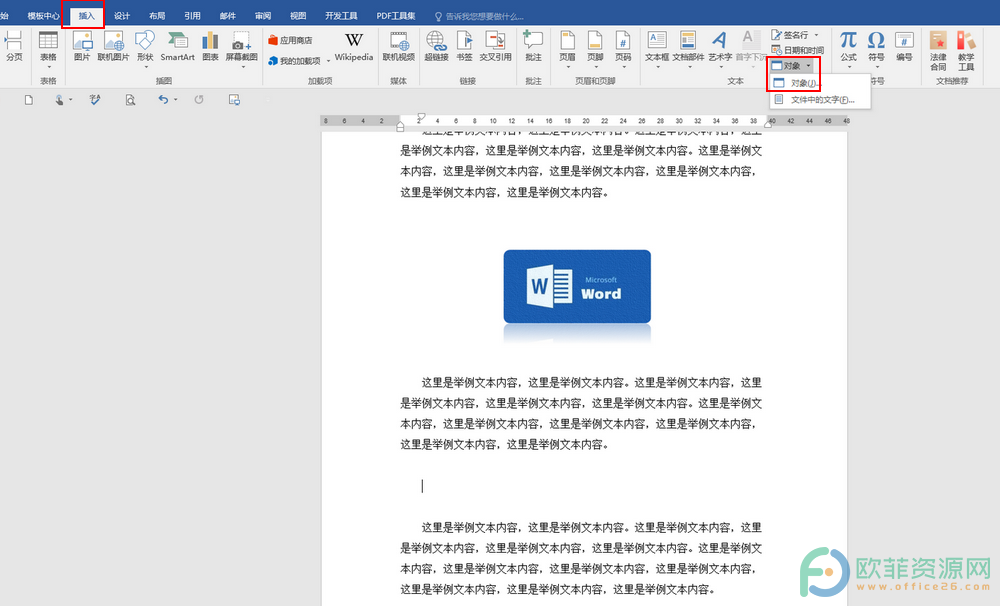Click the first-line indent marker on ruler

point(420,117)
